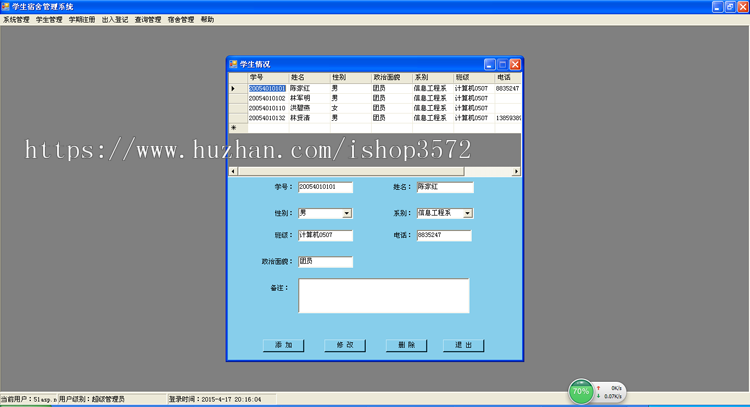Click the main application title bar icon
The image size is (750, 407).
5,6
